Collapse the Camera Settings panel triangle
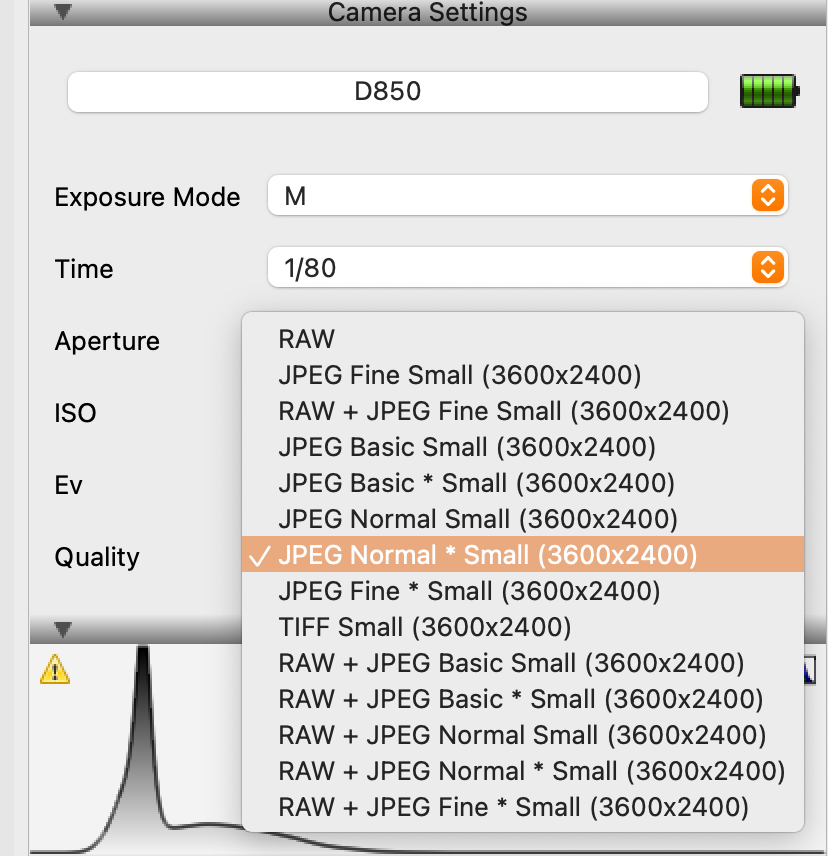Image resolution: width=828 pixels, height=856 pixels. (x=63, y=11)
